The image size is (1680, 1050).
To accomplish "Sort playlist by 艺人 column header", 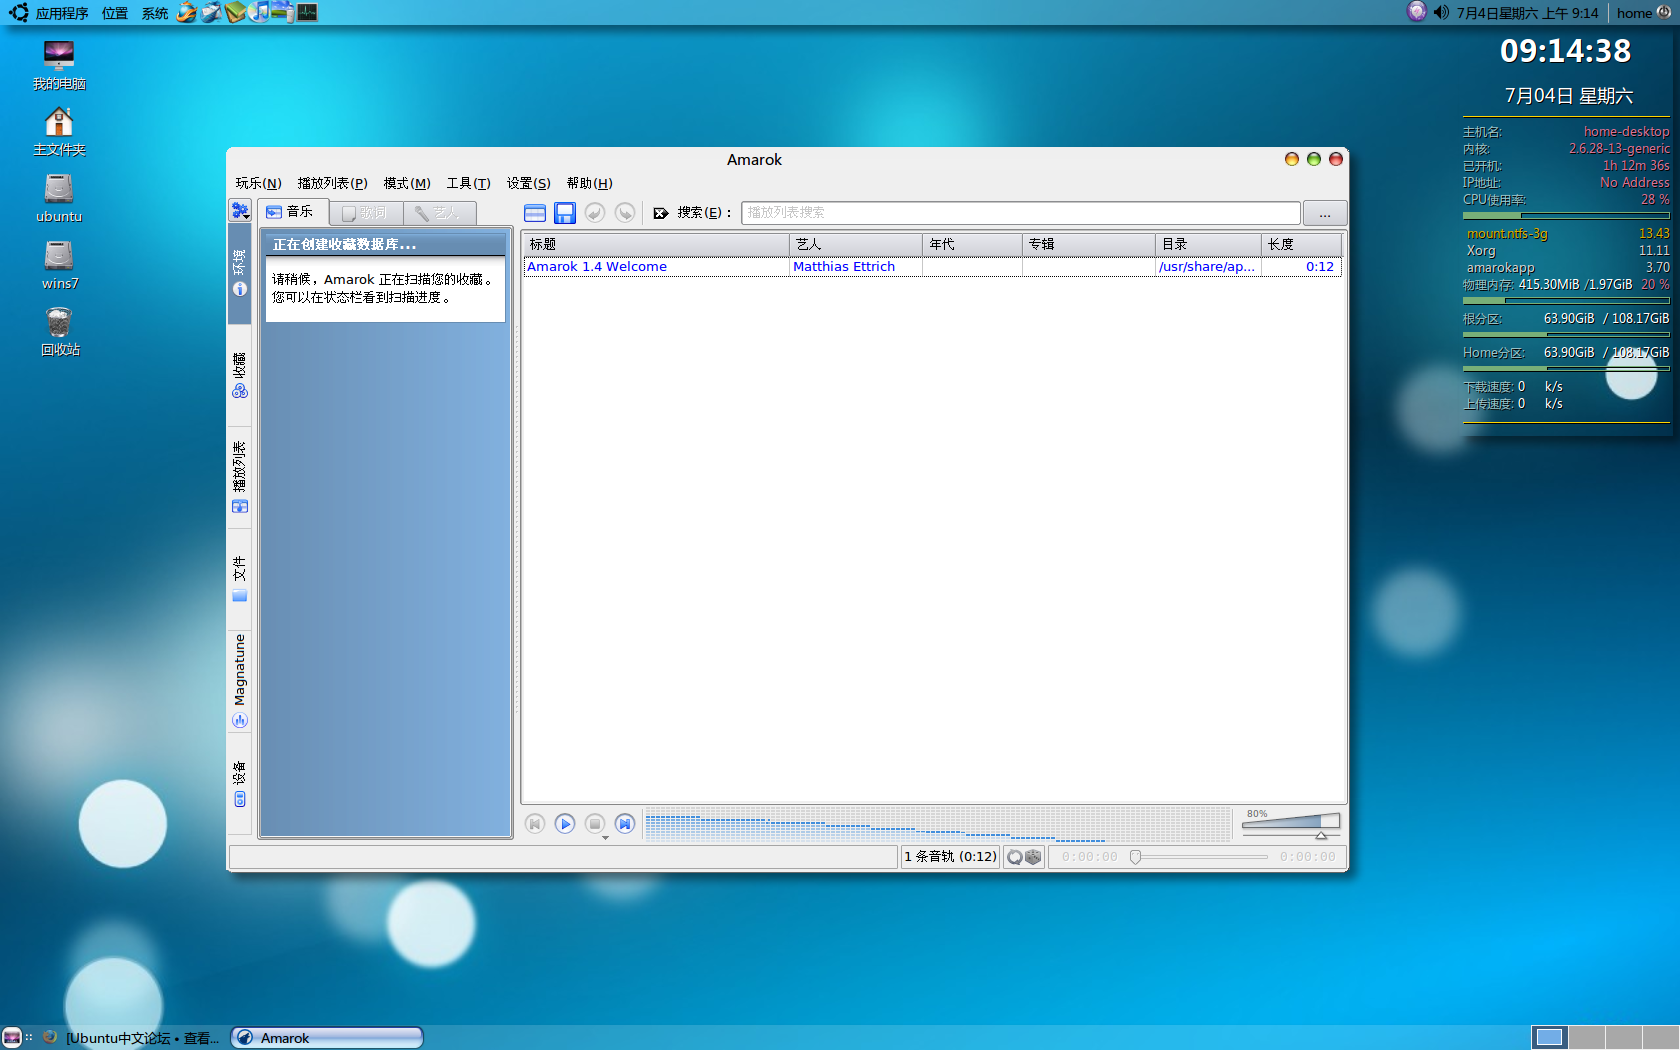I will [856, 244].
